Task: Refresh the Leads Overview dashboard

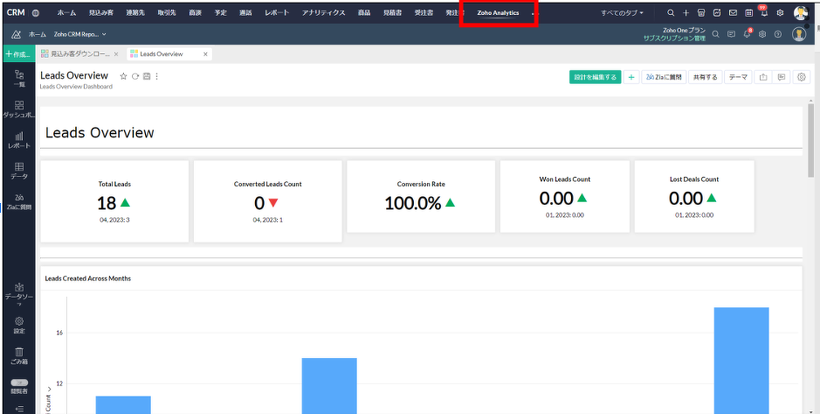Action: [134, 76]
